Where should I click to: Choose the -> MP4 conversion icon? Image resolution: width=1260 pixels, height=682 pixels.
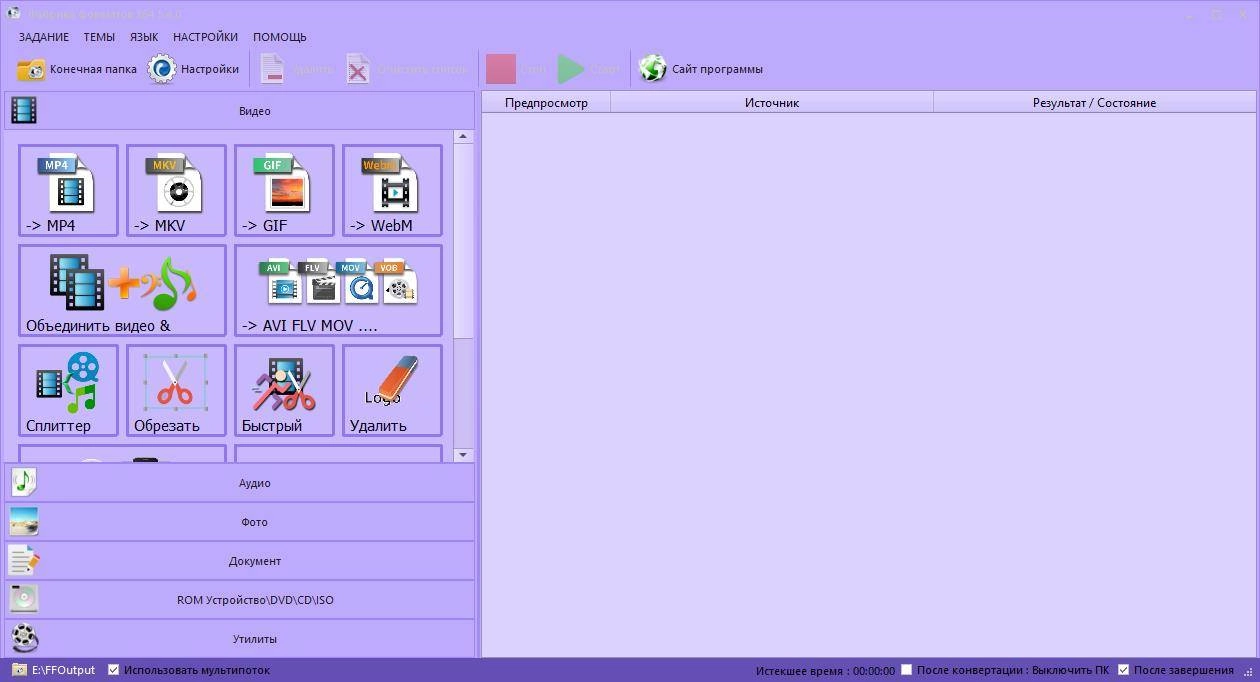point(68,190)
